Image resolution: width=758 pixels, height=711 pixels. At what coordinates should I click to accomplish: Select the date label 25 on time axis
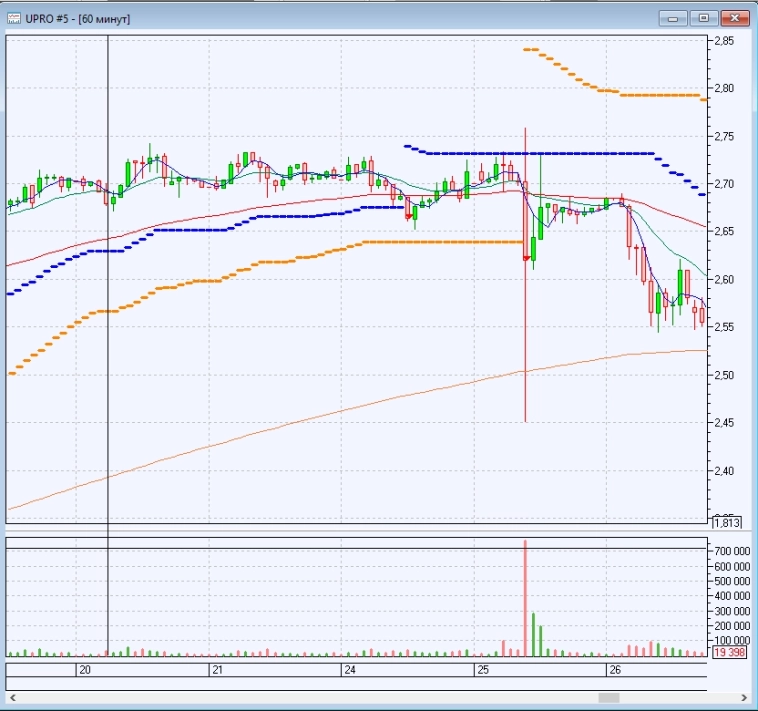pyautogui.click(x=482, y=670)
